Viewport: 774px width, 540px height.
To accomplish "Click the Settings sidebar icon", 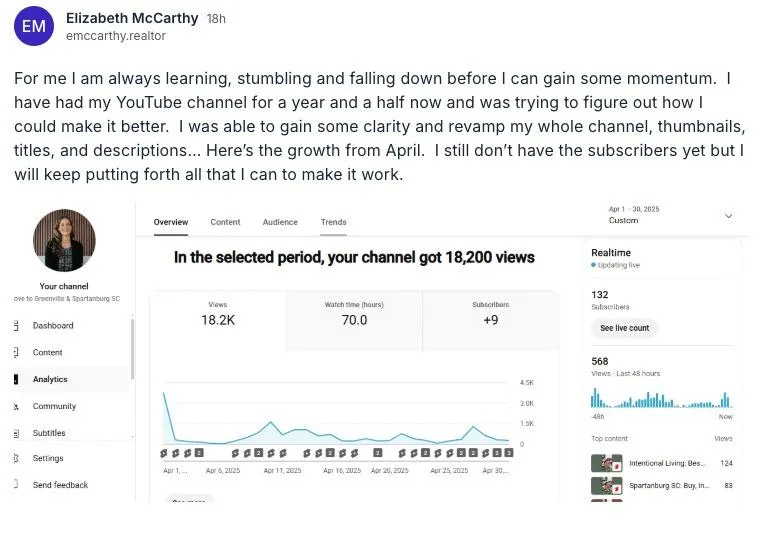I will pos(16,458).
